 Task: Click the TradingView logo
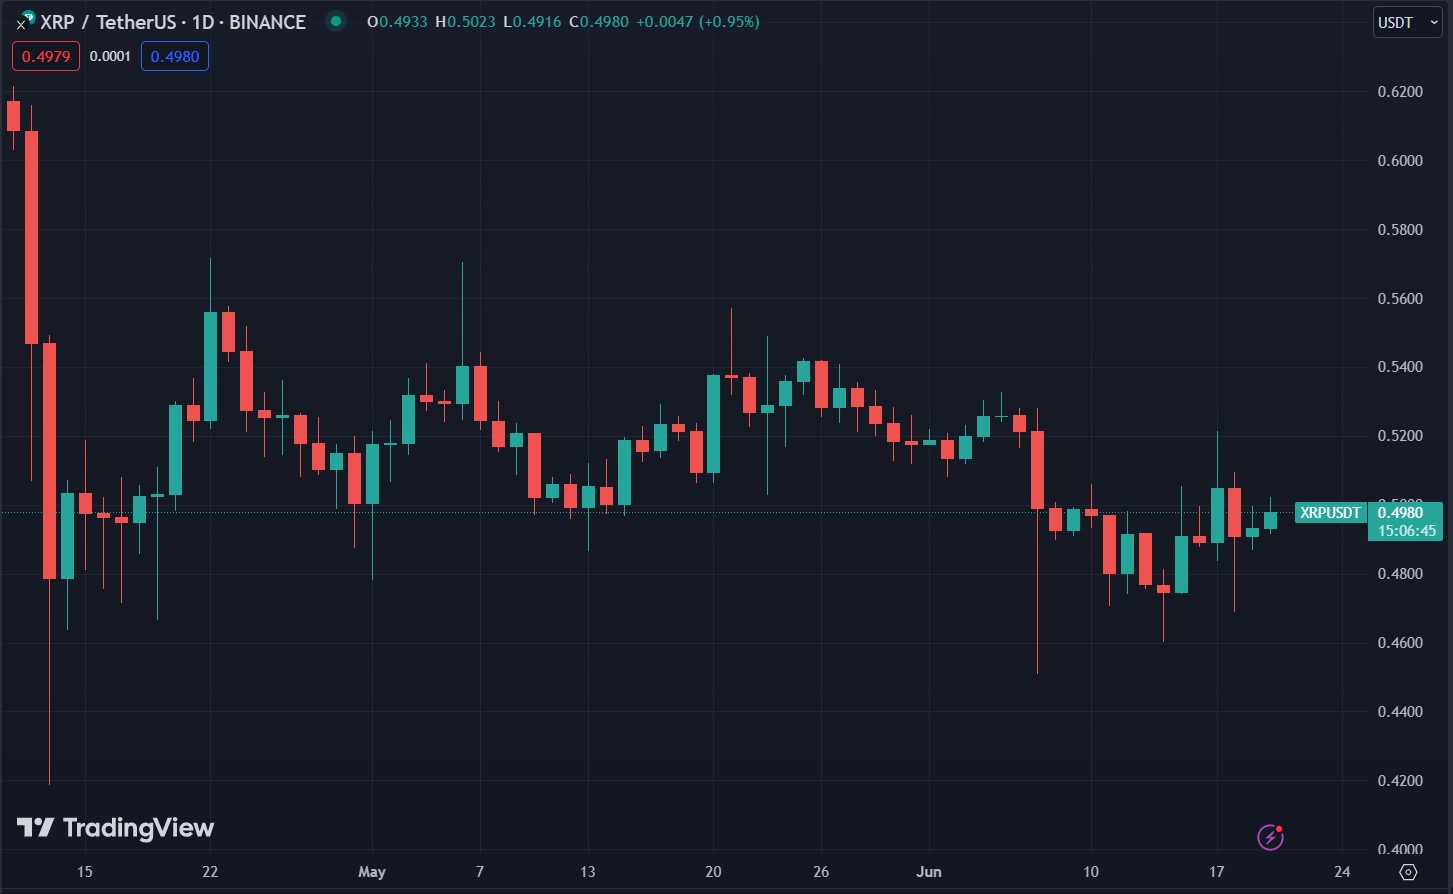[116, 828]
